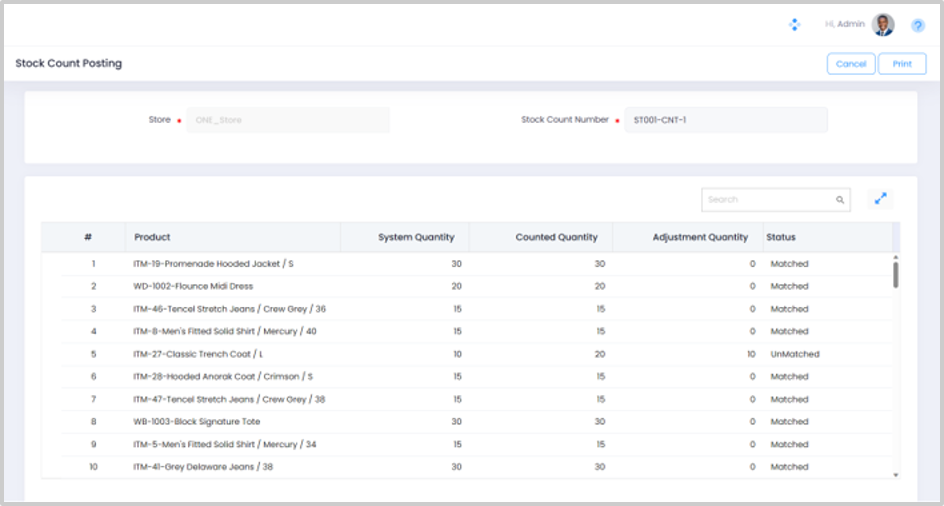This screenshot has height=506, width=944.
Task: Sort by the Counted Quantity column header
Action: (556, 237)
